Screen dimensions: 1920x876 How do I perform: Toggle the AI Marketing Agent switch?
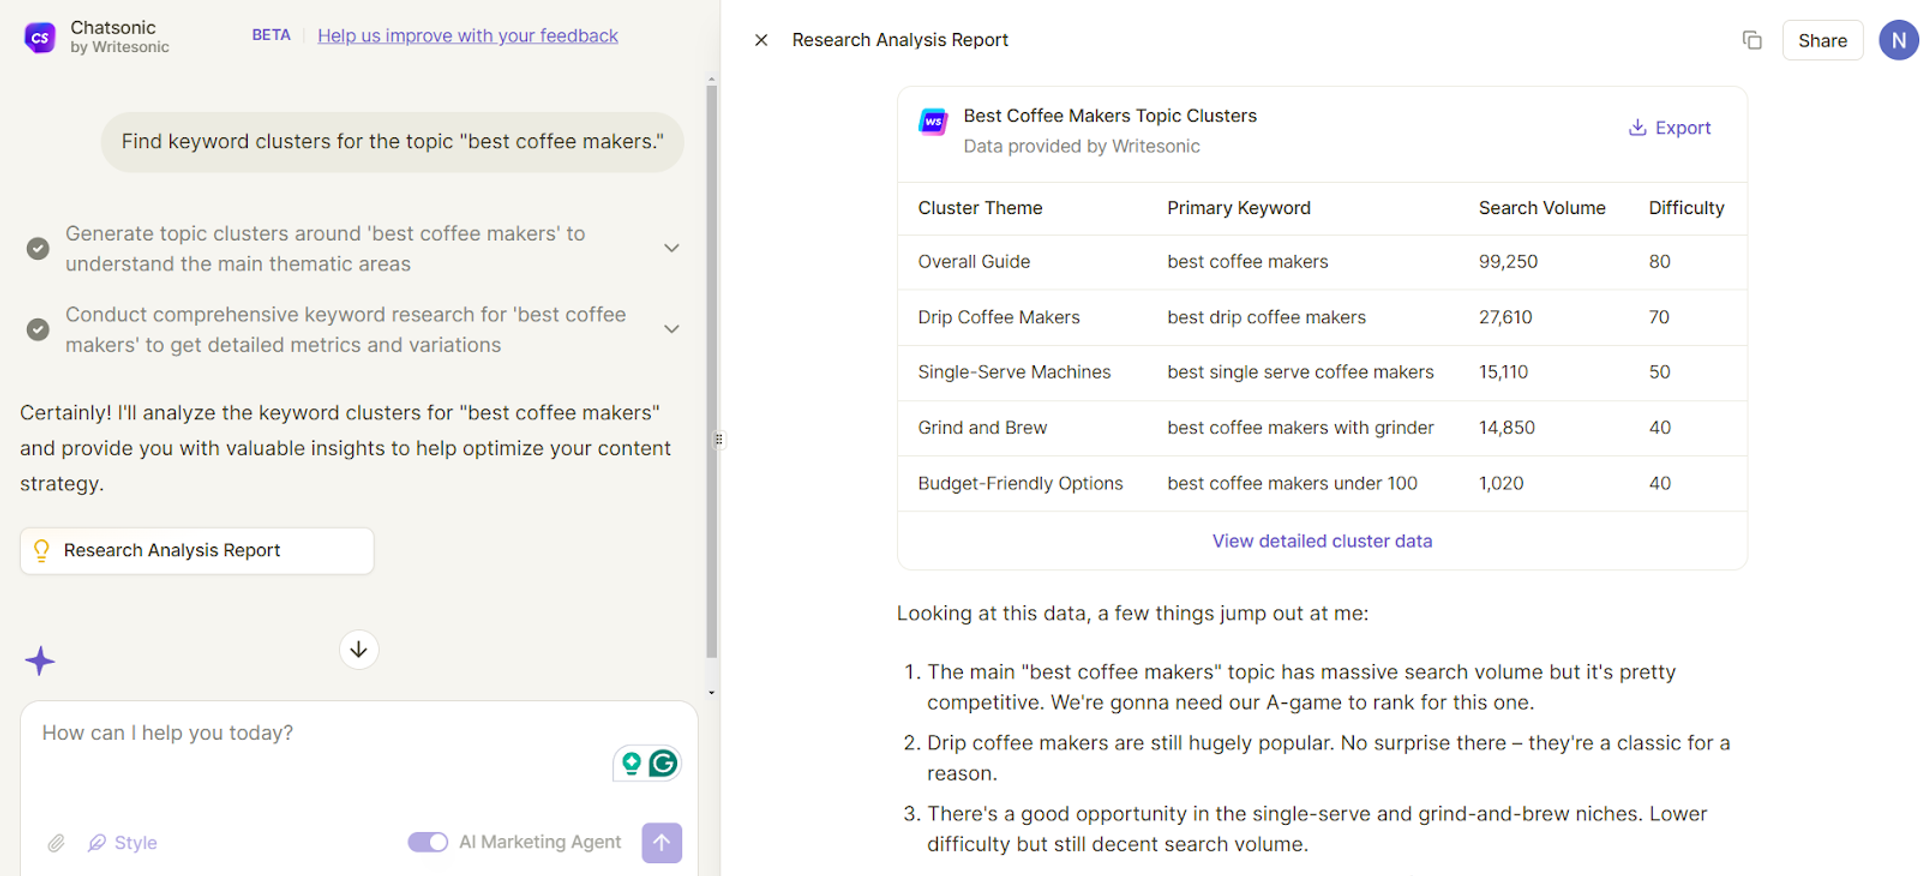428,842
